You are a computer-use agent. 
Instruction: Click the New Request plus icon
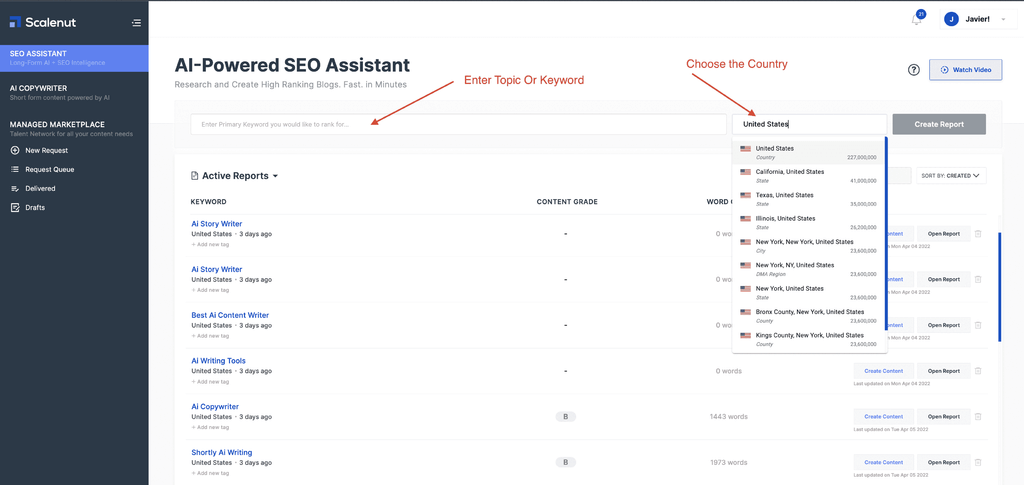15,150
